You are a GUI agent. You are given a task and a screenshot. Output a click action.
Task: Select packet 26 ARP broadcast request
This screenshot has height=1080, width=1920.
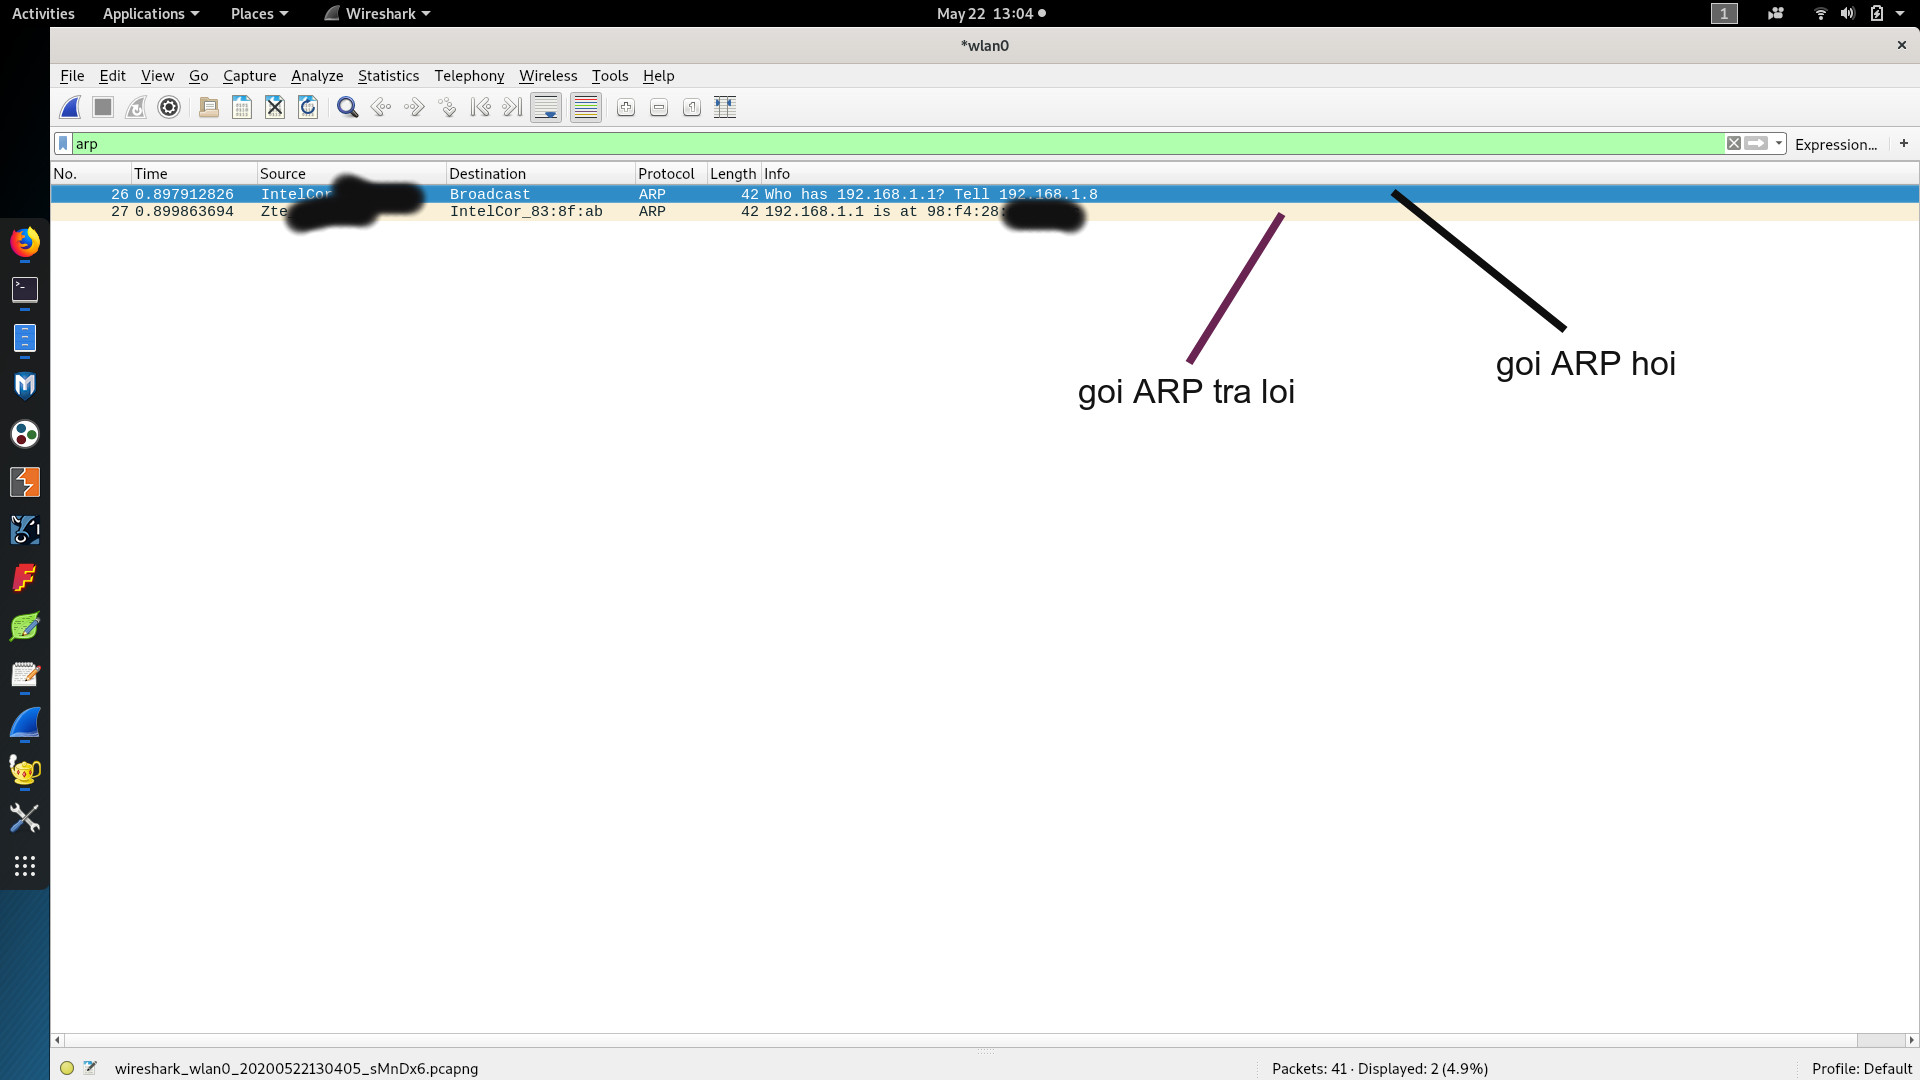985,194
